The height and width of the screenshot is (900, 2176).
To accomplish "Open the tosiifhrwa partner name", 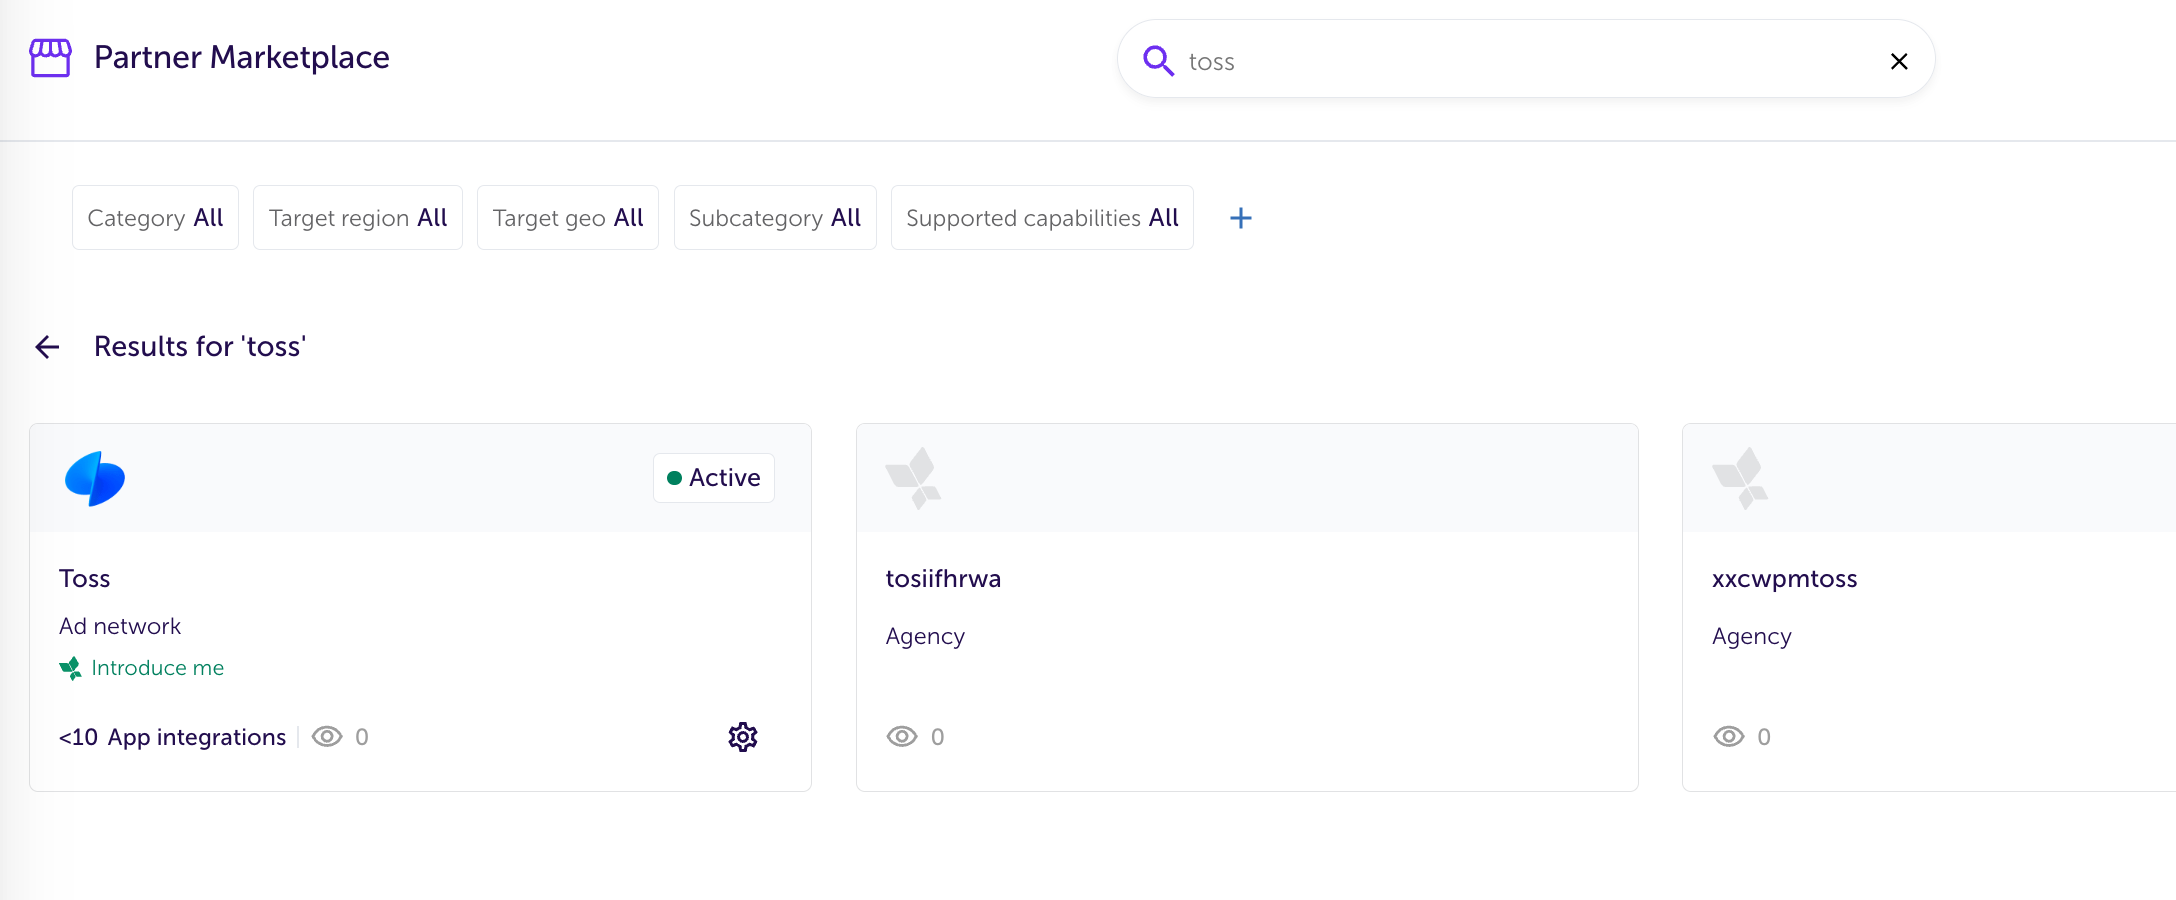I will 943,579.
